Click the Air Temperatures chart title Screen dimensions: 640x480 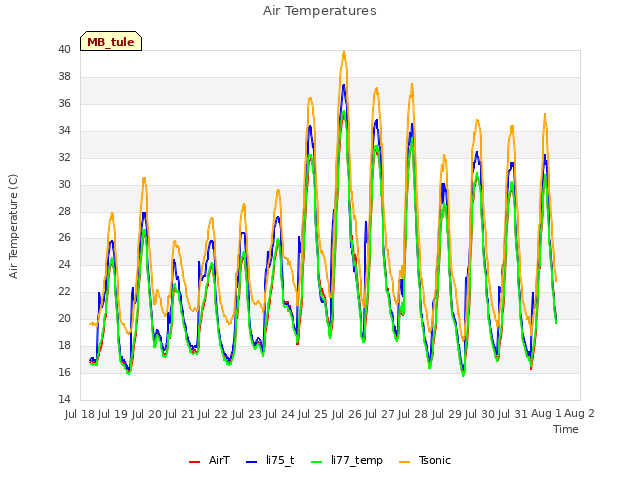[x=320, y=11]
